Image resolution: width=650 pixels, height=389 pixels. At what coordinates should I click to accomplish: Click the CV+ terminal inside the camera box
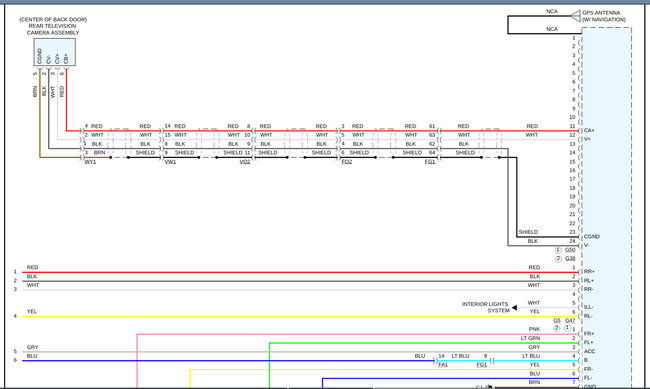[x=57, y=58]
